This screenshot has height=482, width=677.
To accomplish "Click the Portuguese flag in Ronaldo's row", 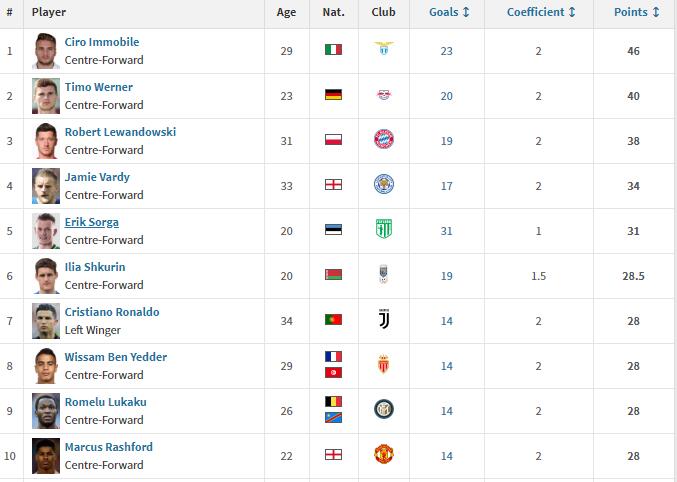I will 333,319.
